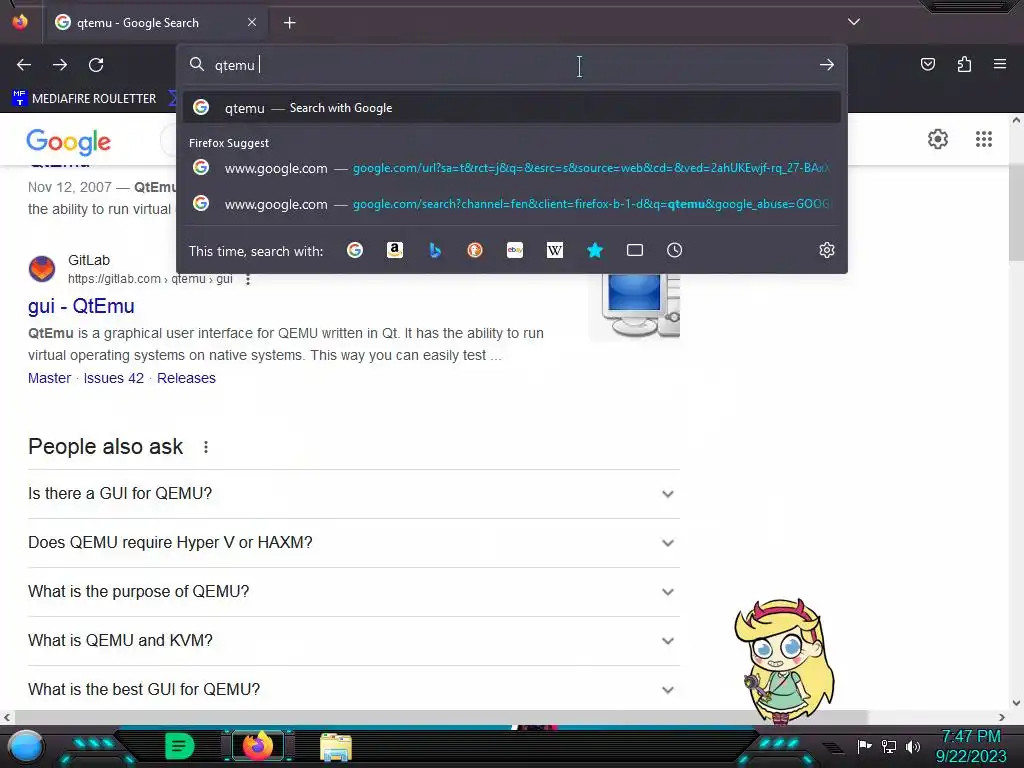This screenshot has width=1024, height=768.
Task: Search this time with Google icon
Action: click(355, 250)
